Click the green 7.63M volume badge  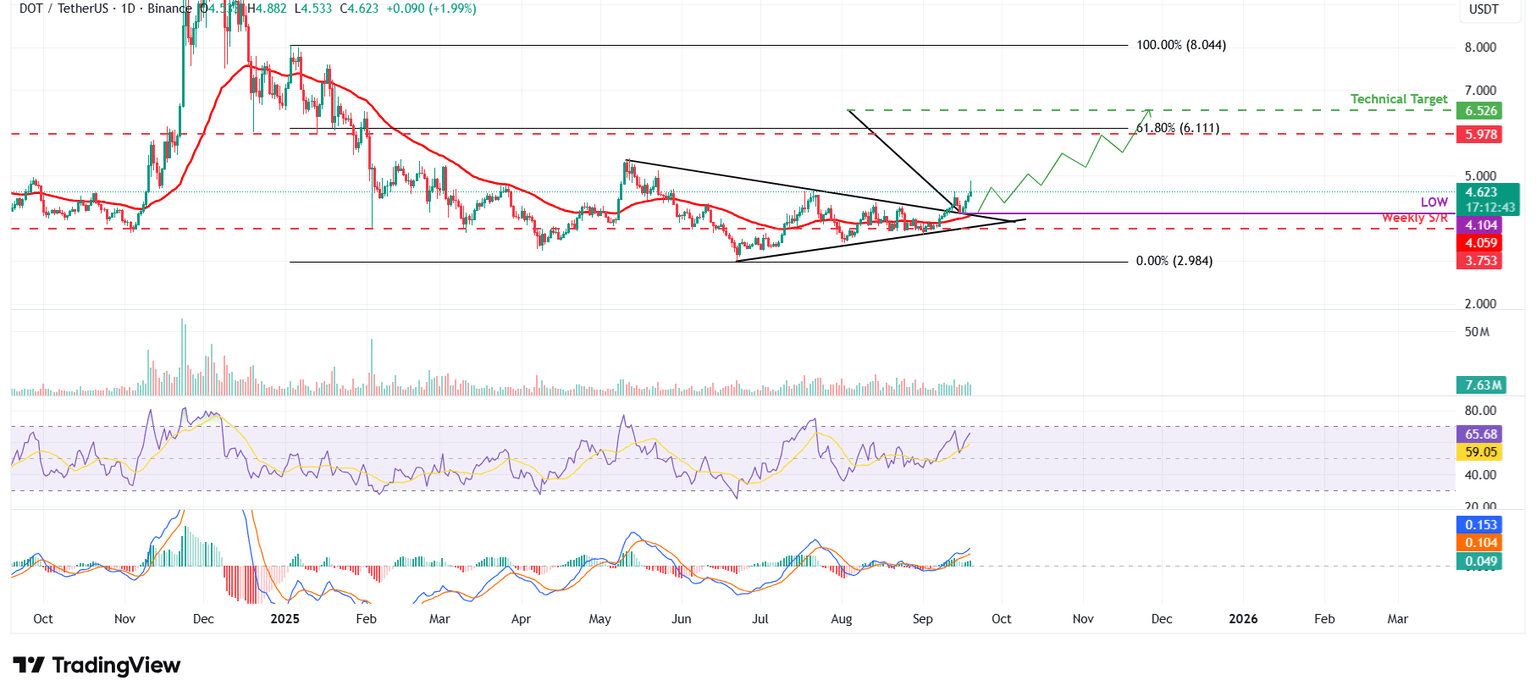[x=1481, y=384]
